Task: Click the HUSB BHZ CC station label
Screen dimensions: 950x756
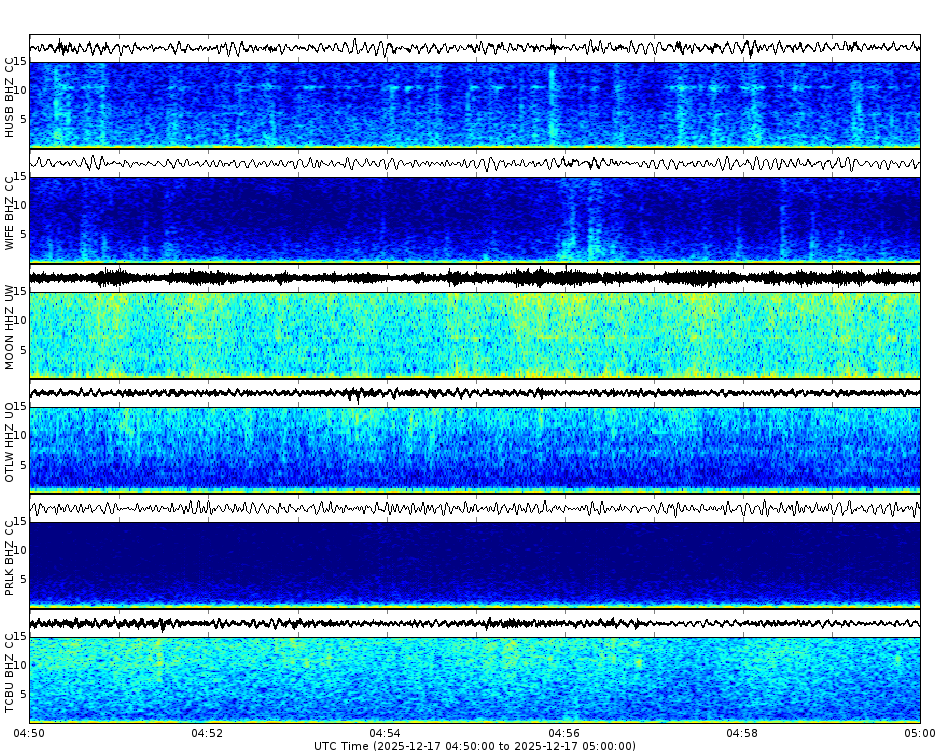Action: (x=11, y=95)
